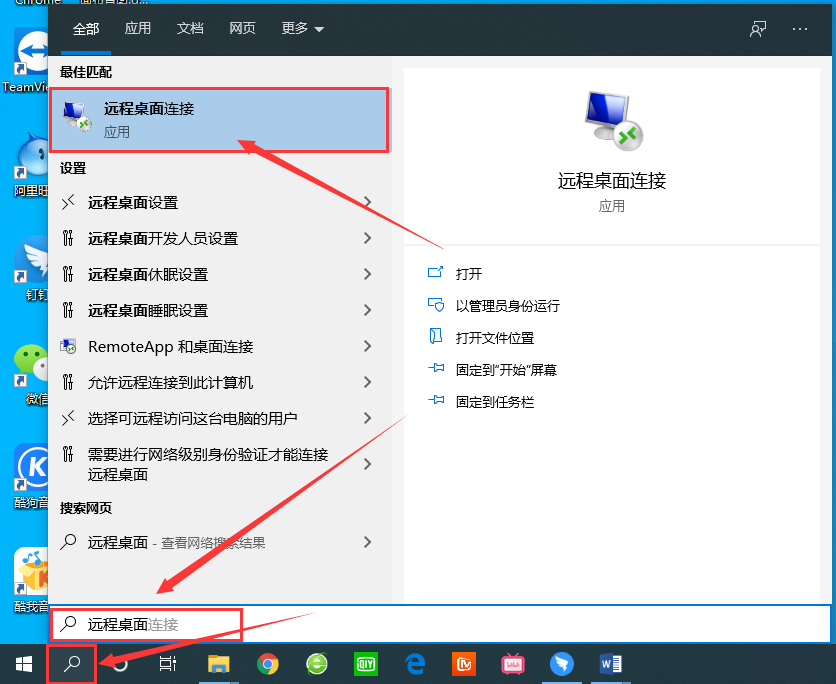Click the Task View taskbar icon
The width and height of the screenshot is (836, 684).
pyautogui.click(x=169, y=663)
